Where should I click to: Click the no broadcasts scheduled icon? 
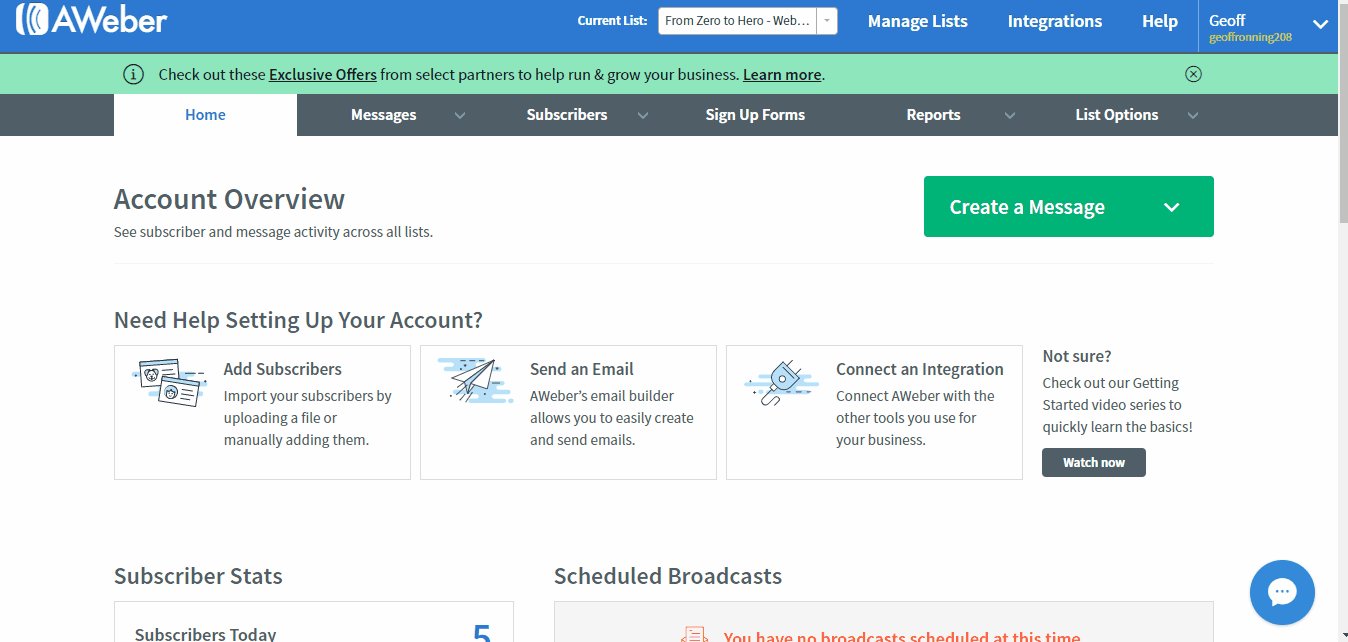(694, 634)
